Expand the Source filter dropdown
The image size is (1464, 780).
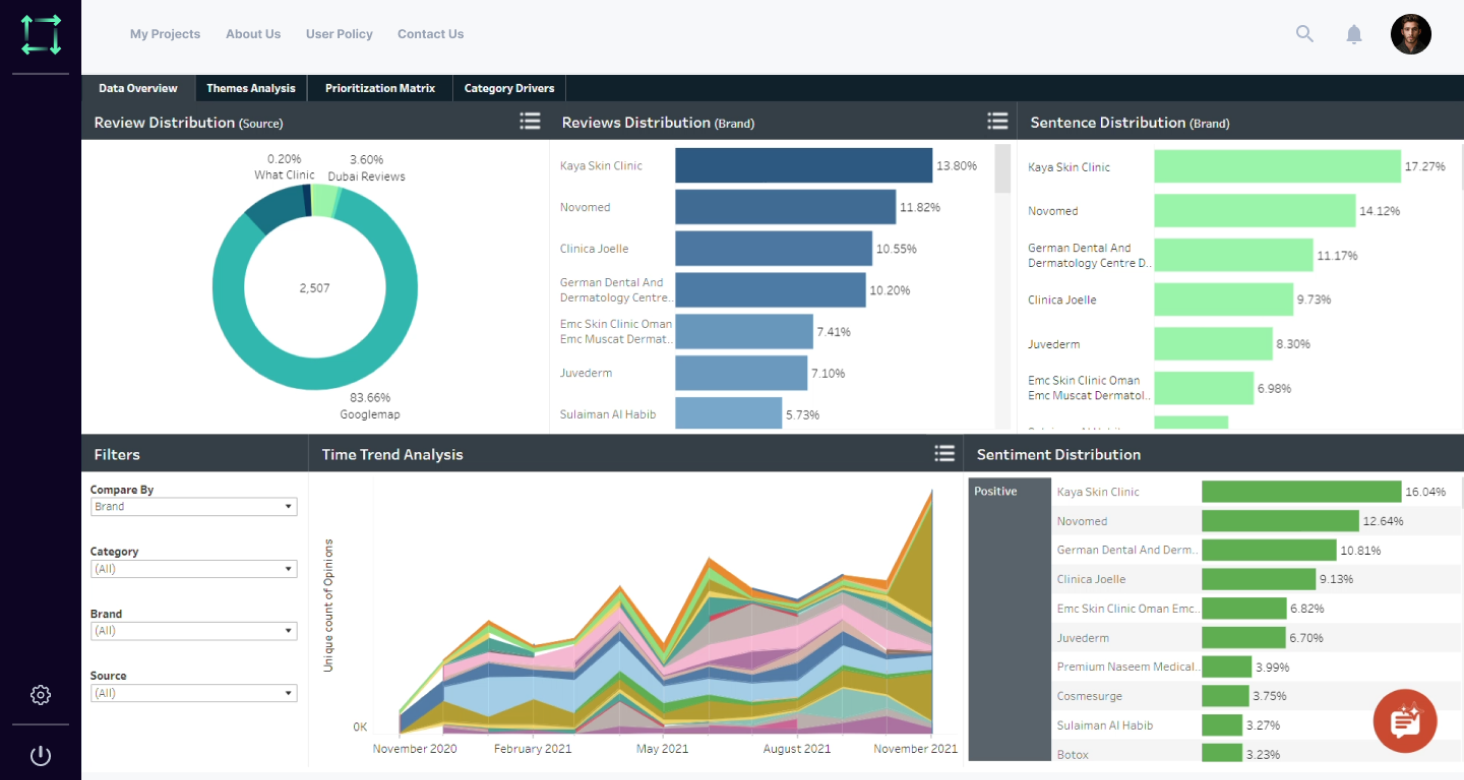(x=194, y=693)
